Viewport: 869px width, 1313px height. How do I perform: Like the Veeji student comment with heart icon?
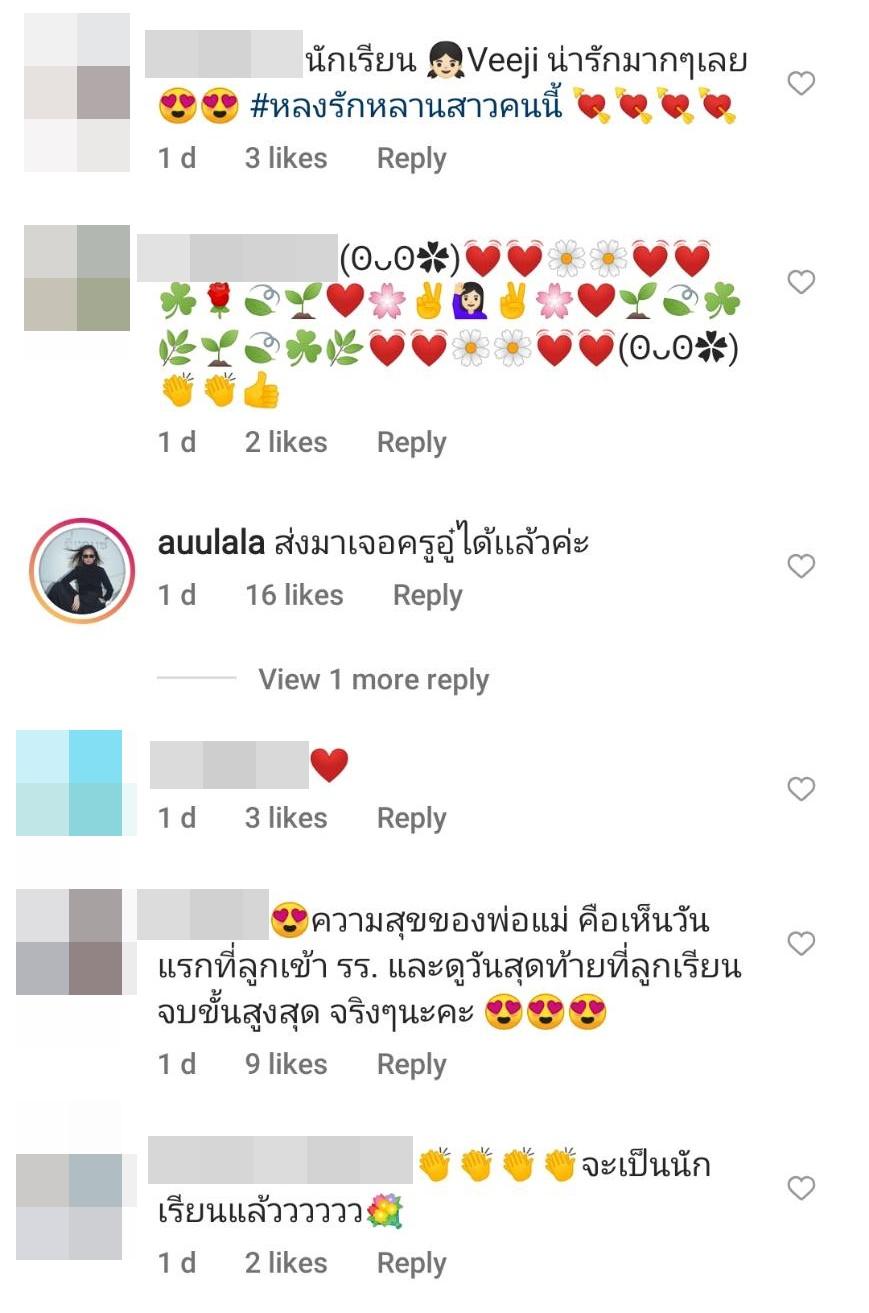click(x=801, y=84)
